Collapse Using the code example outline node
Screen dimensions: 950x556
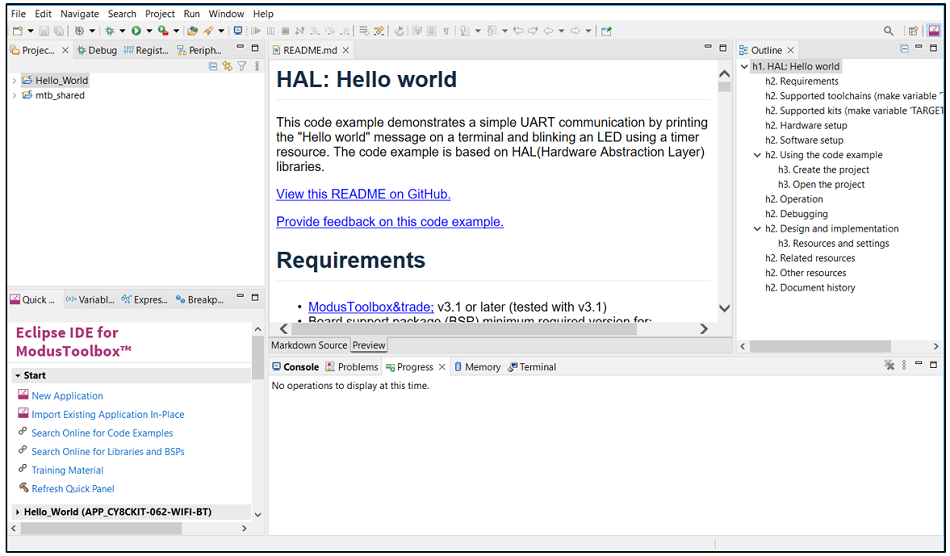757,155
